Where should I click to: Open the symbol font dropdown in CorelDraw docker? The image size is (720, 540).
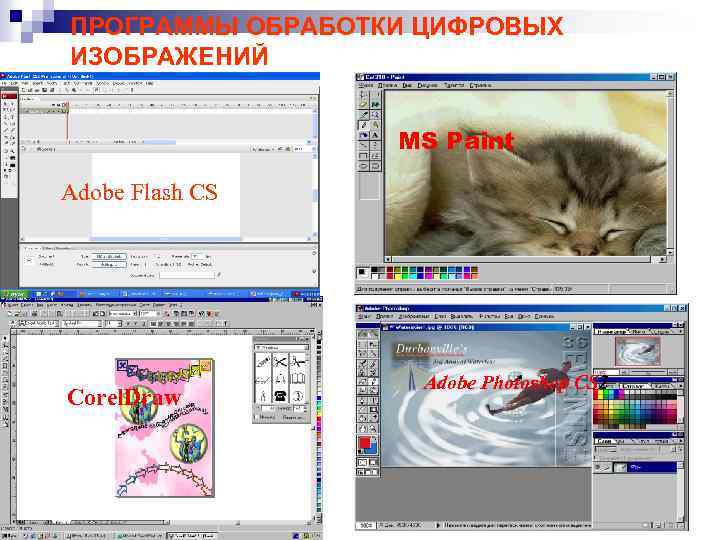click(x=304, y=348)
